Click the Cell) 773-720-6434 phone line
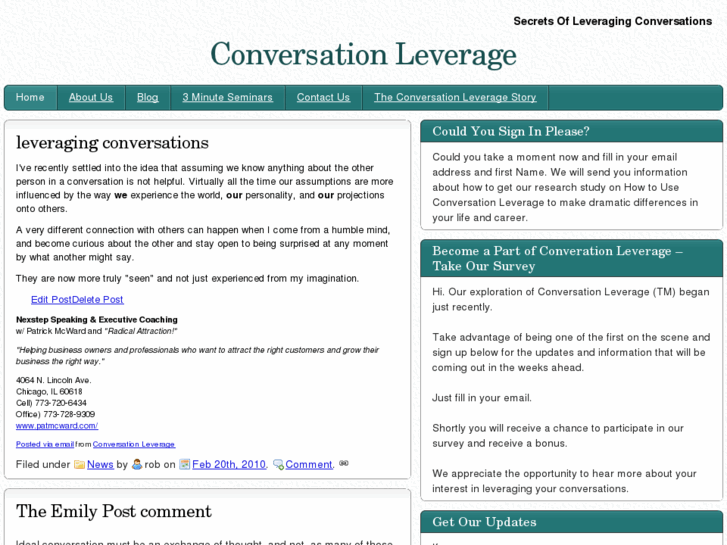This screenshot has height=545, width=727. coord(51,403)
